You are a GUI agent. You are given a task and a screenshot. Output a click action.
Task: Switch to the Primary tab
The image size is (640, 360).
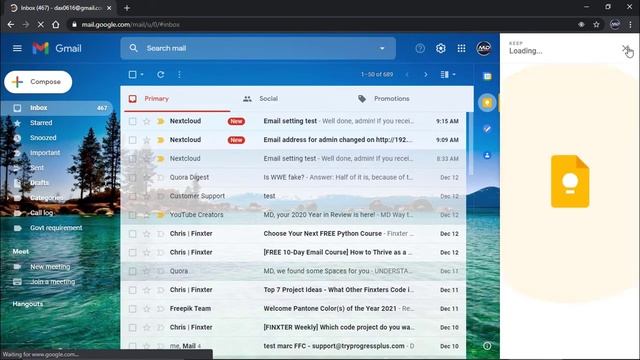pos(177,99)
